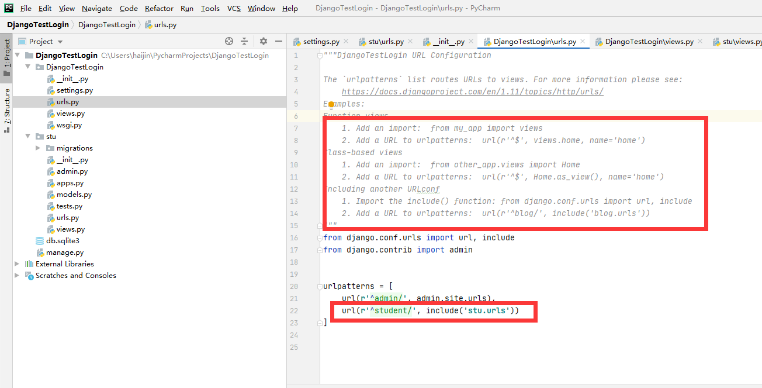The height and width of the screenshot is (388, 762).
Task: Open Project panel settings gear
Action: coord(263,41)
